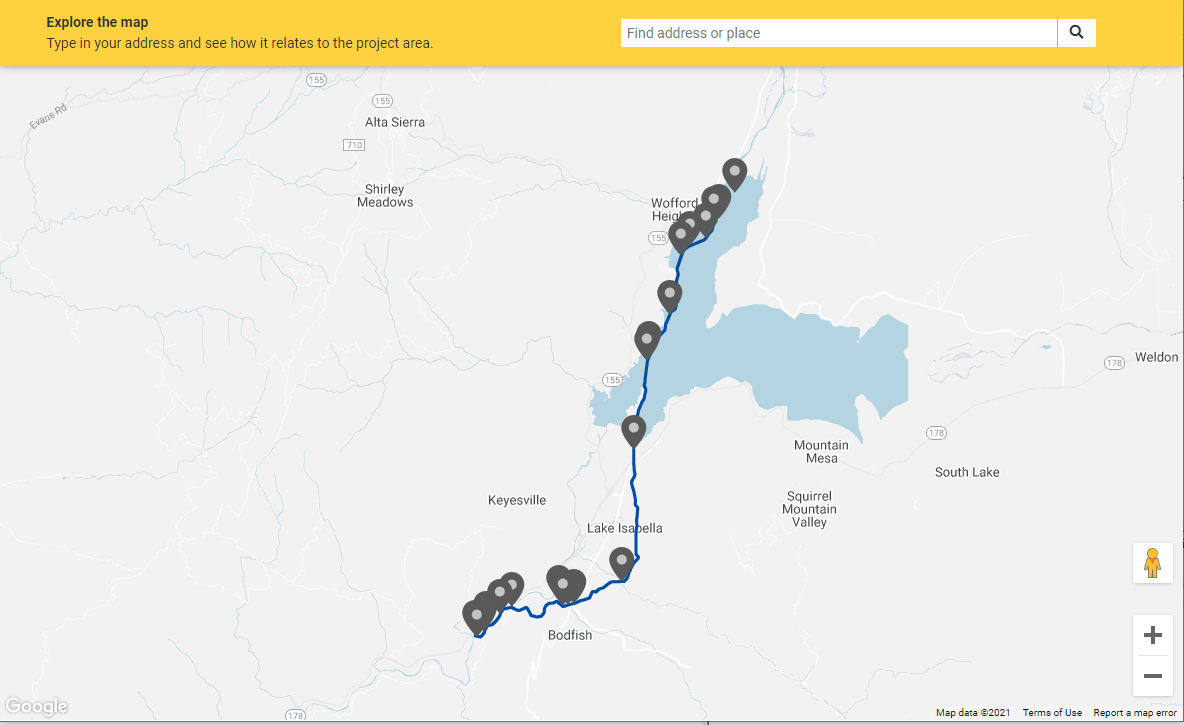Type in the Find address or place field

(x=838, y=33)
